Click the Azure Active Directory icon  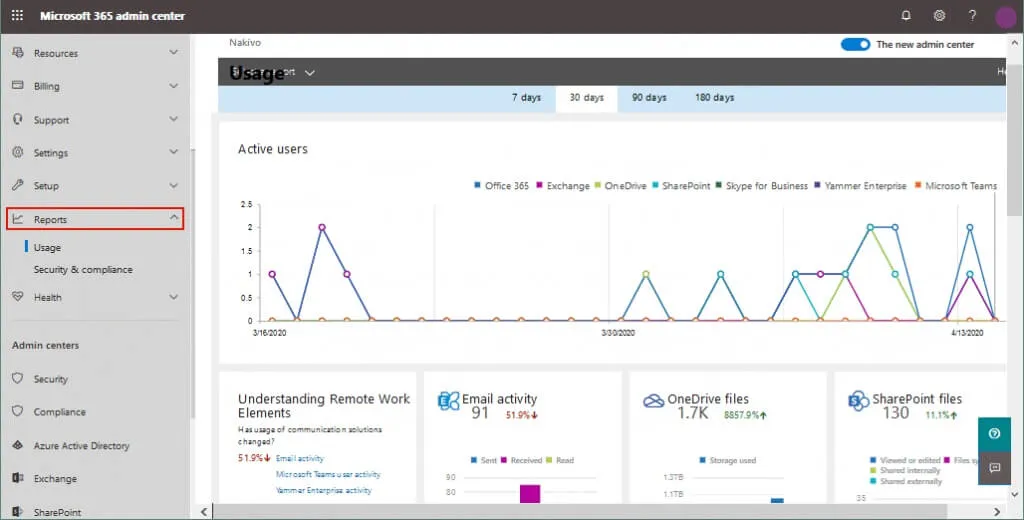coord(17,446)
